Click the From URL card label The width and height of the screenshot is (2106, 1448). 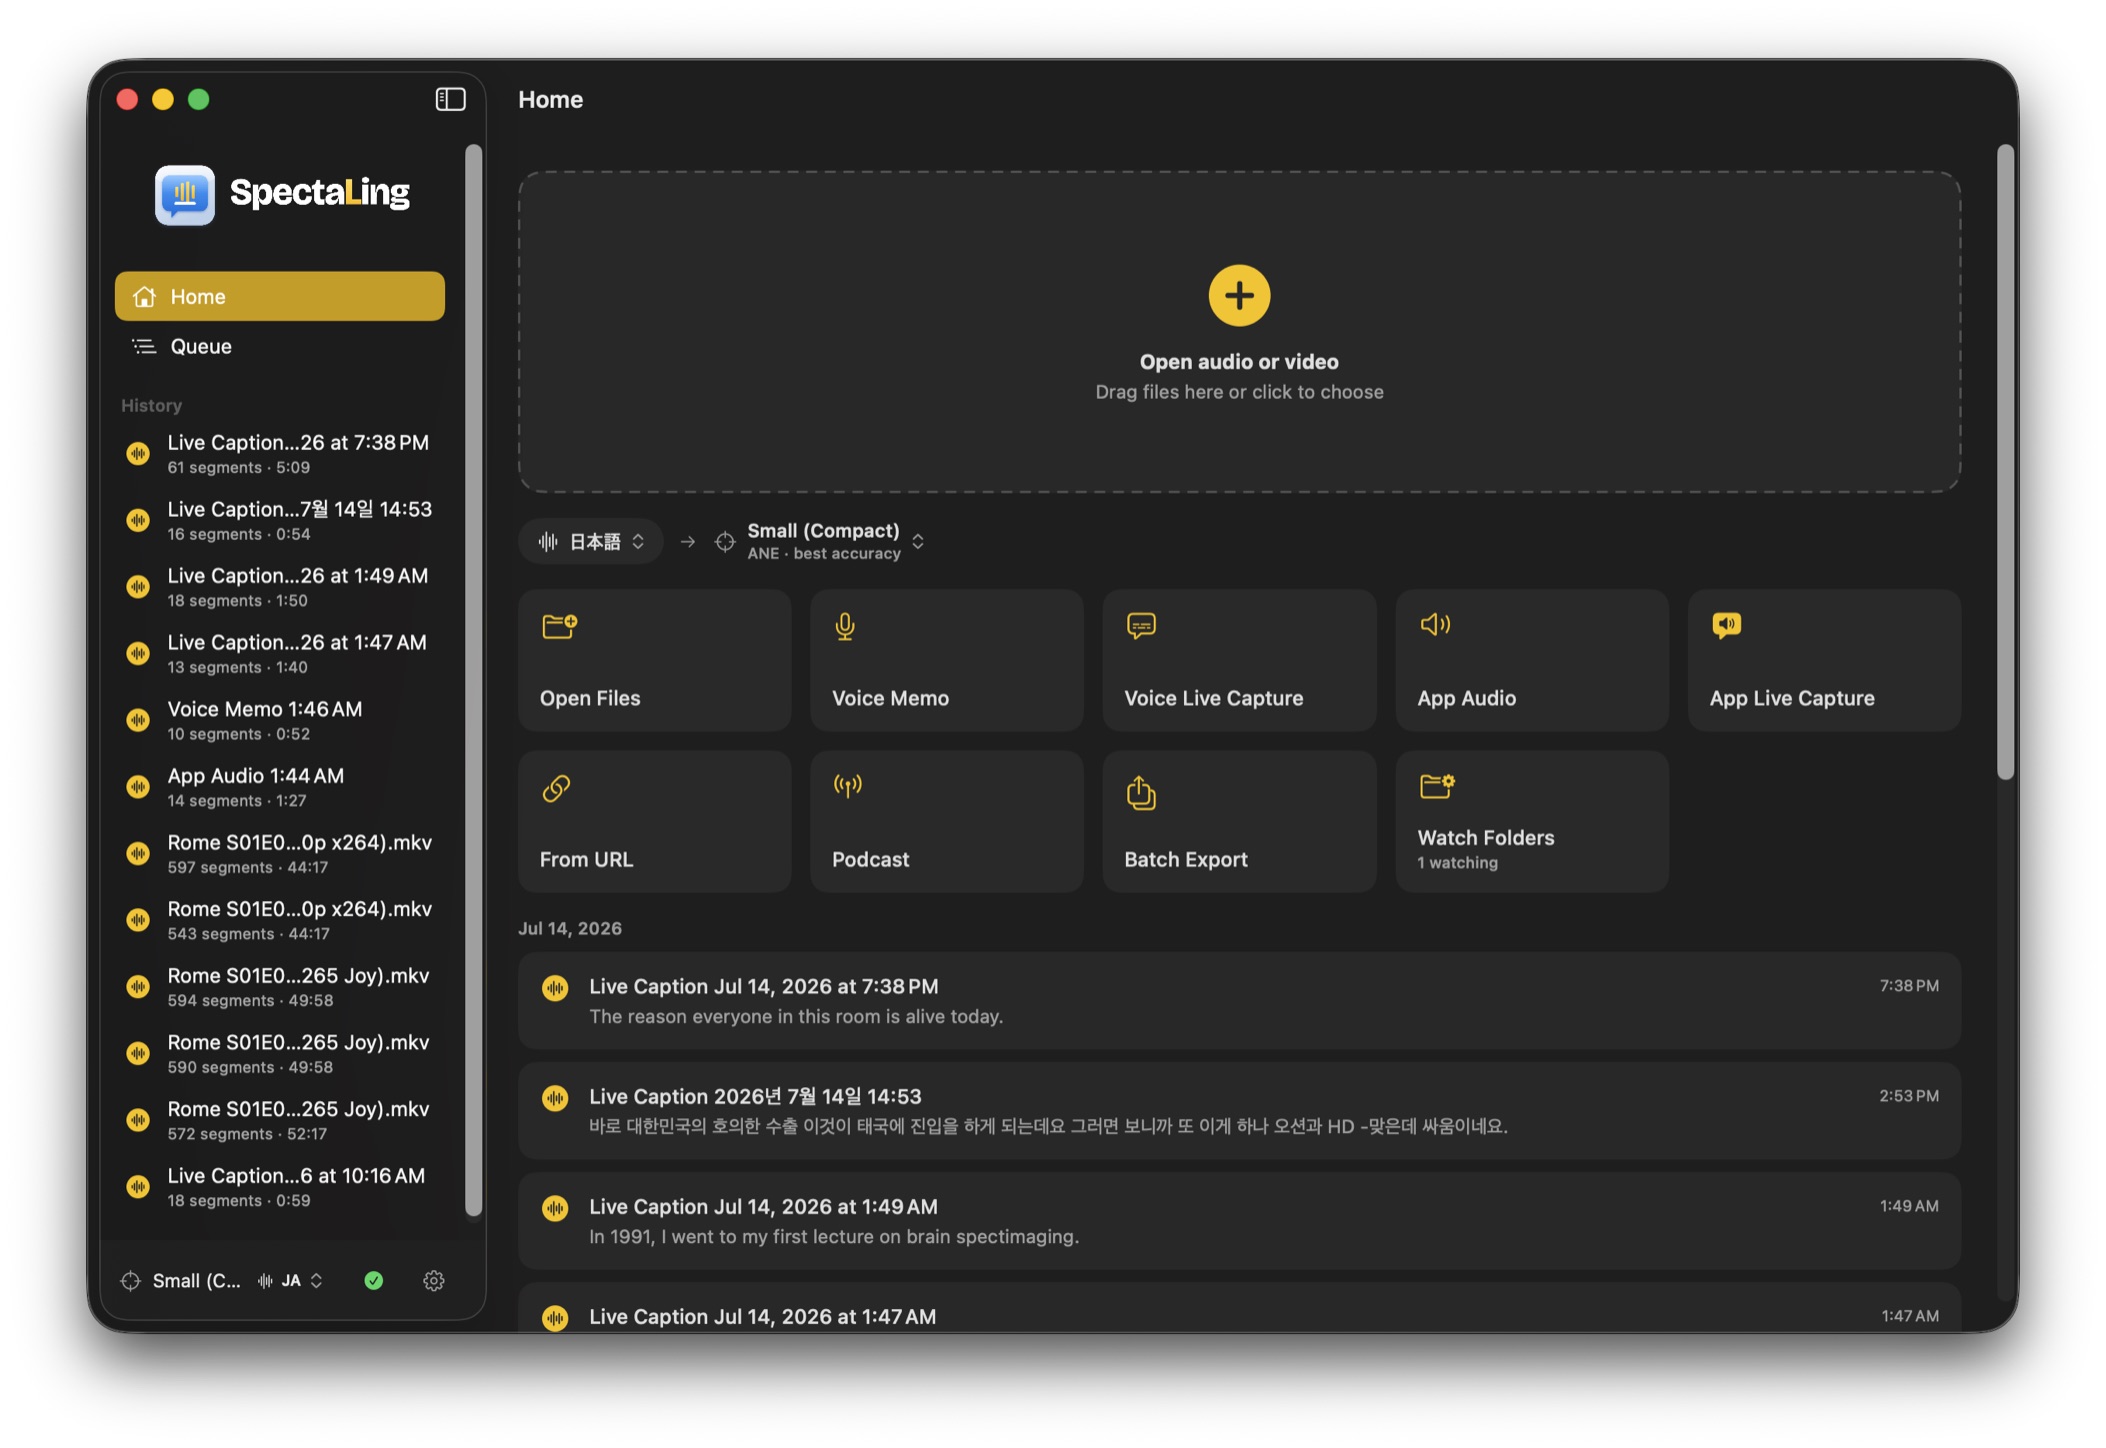point(586,859)
